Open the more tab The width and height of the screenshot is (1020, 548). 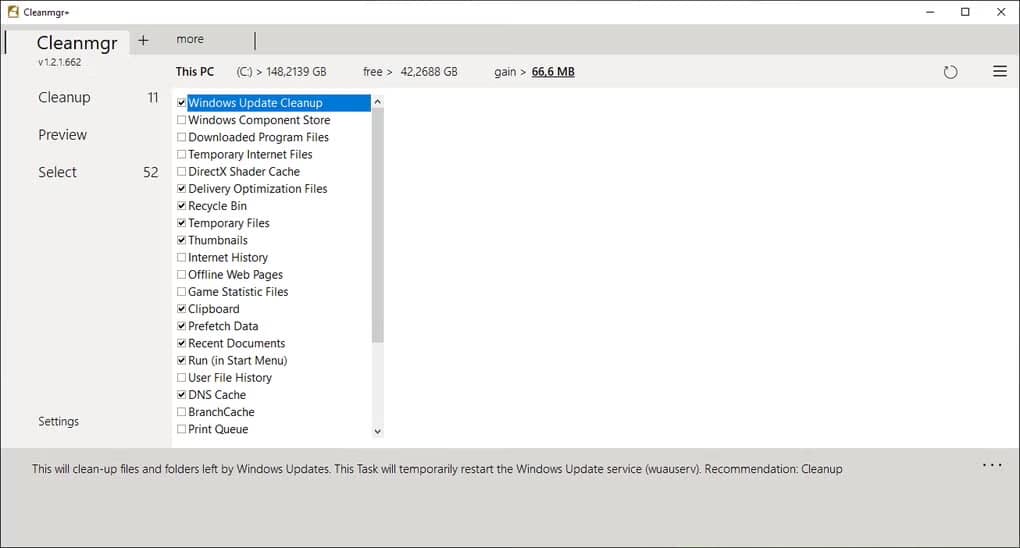coord(190,39)
